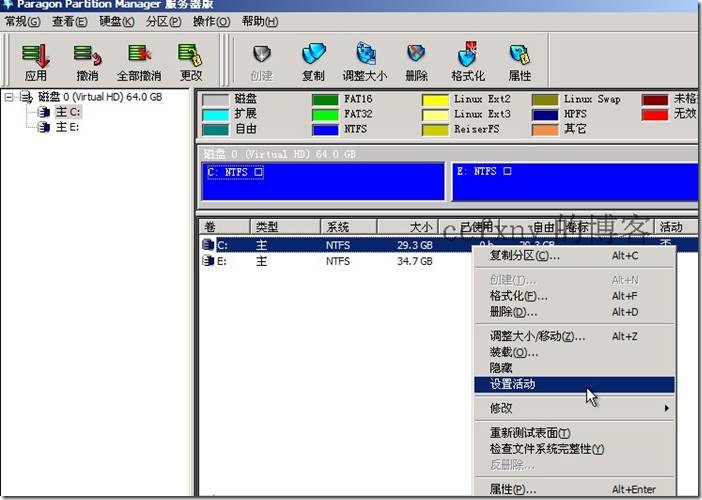Click the 其它 orange legend swatch
This screenshot has width=702, height=500.
click(x=545, y=130)
